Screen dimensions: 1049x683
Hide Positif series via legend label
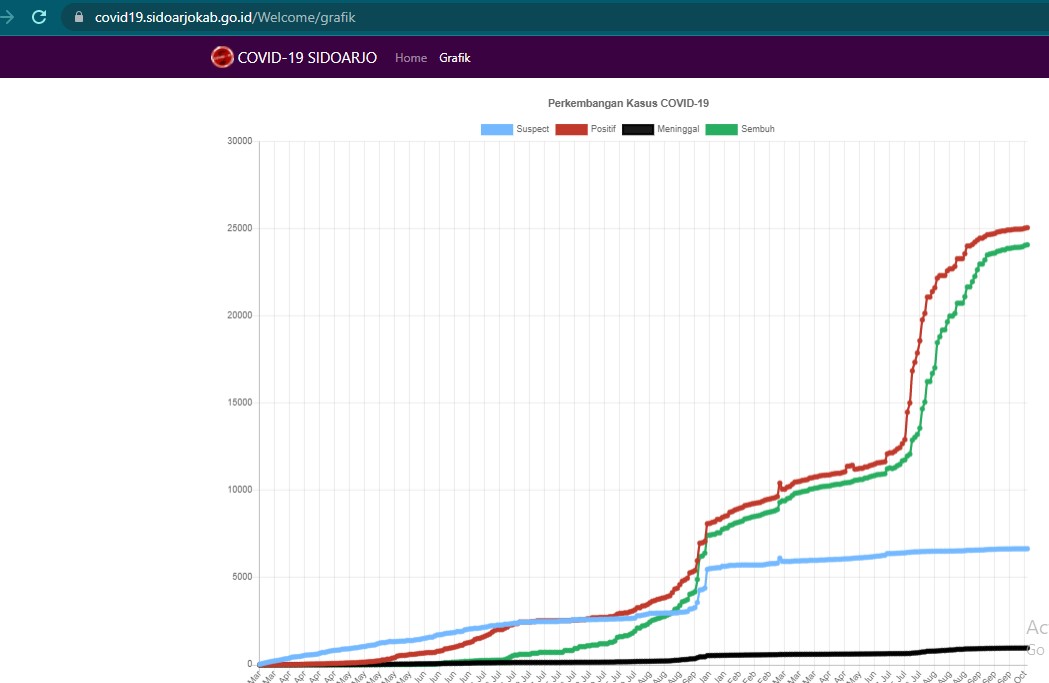(x=603, y=129)
